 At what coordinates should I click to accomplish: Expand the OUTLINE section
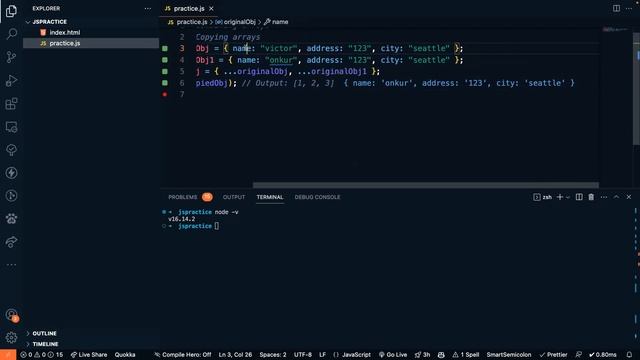click(44, 333)
